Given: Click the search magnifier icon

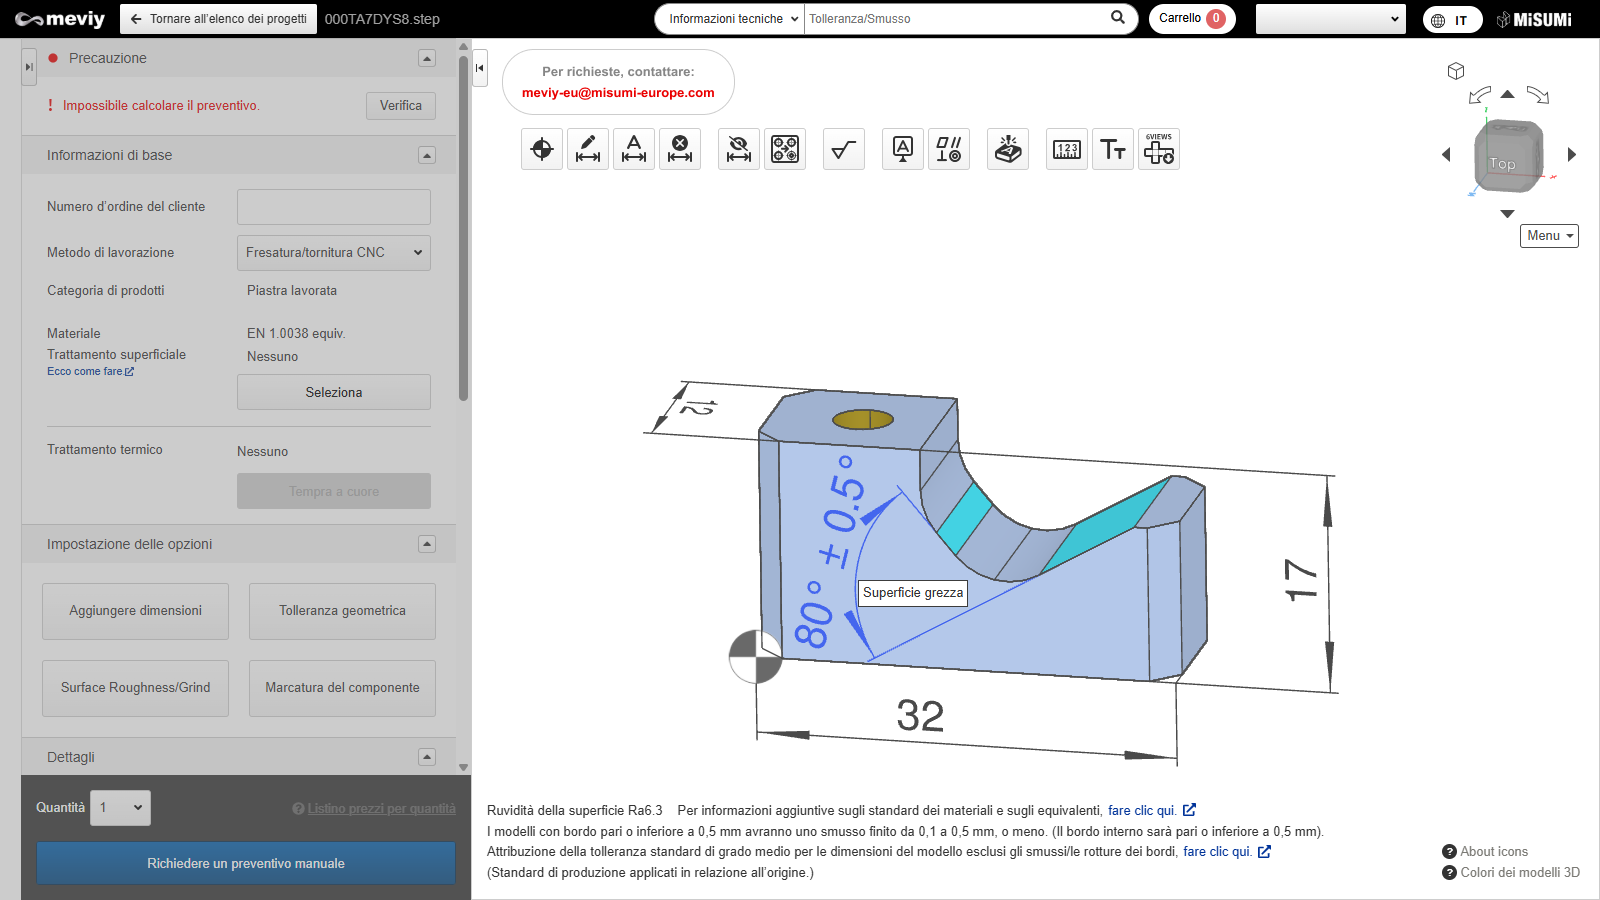Looking at the screenshot, I should tap(1118, 18).
